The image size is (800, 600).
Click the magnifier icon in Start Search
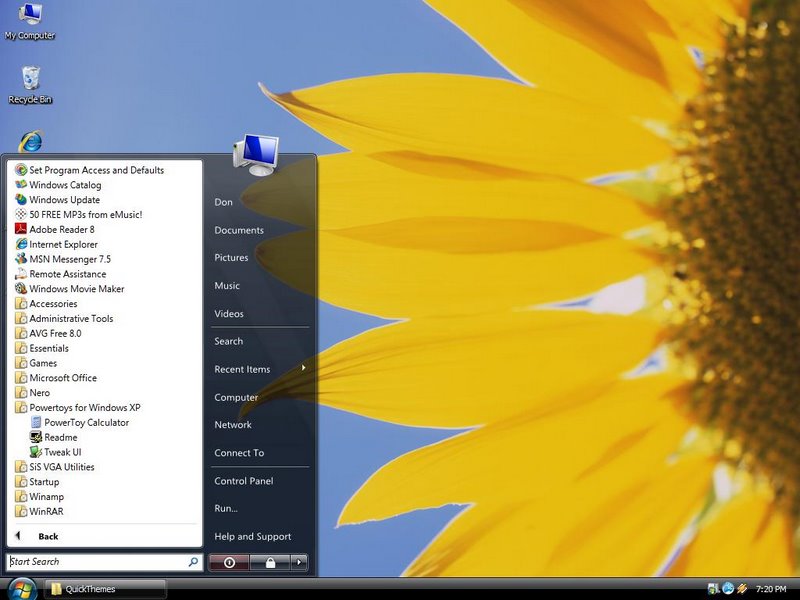[x=193, y=562]
